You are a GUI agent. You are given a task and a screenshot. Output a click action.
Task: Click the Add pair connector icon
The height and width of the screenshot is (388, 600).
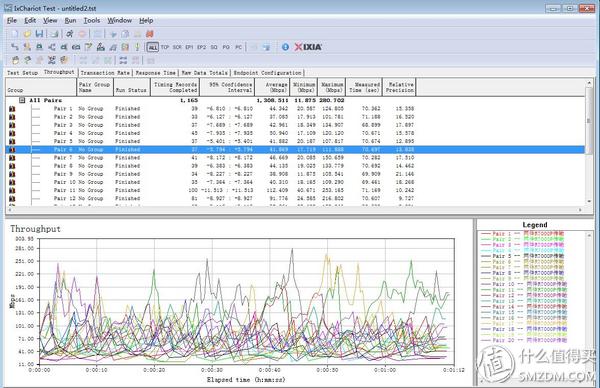15,47
